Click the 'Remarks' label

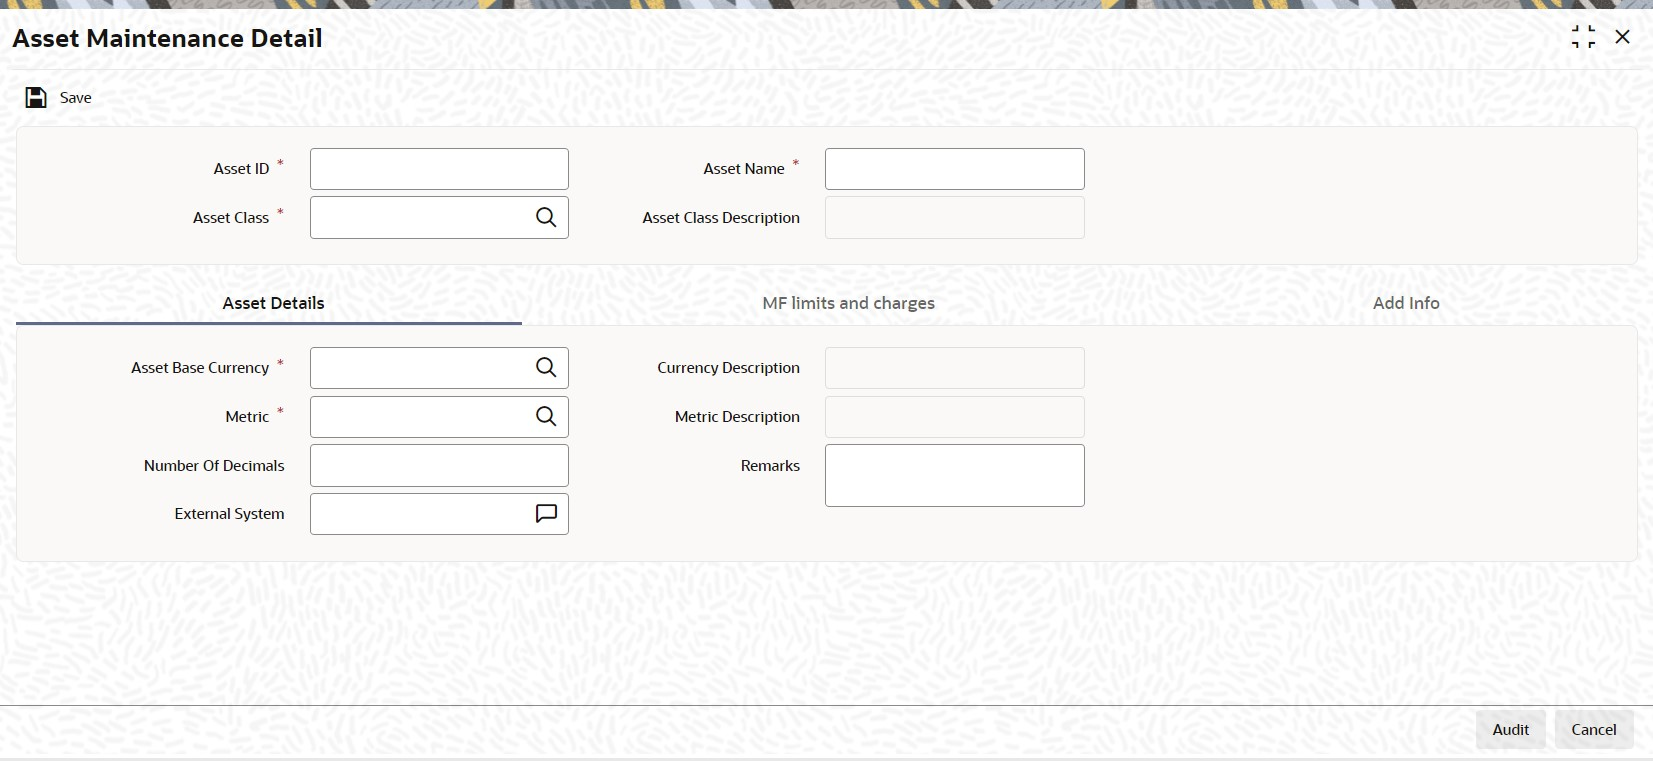(770, 465)
